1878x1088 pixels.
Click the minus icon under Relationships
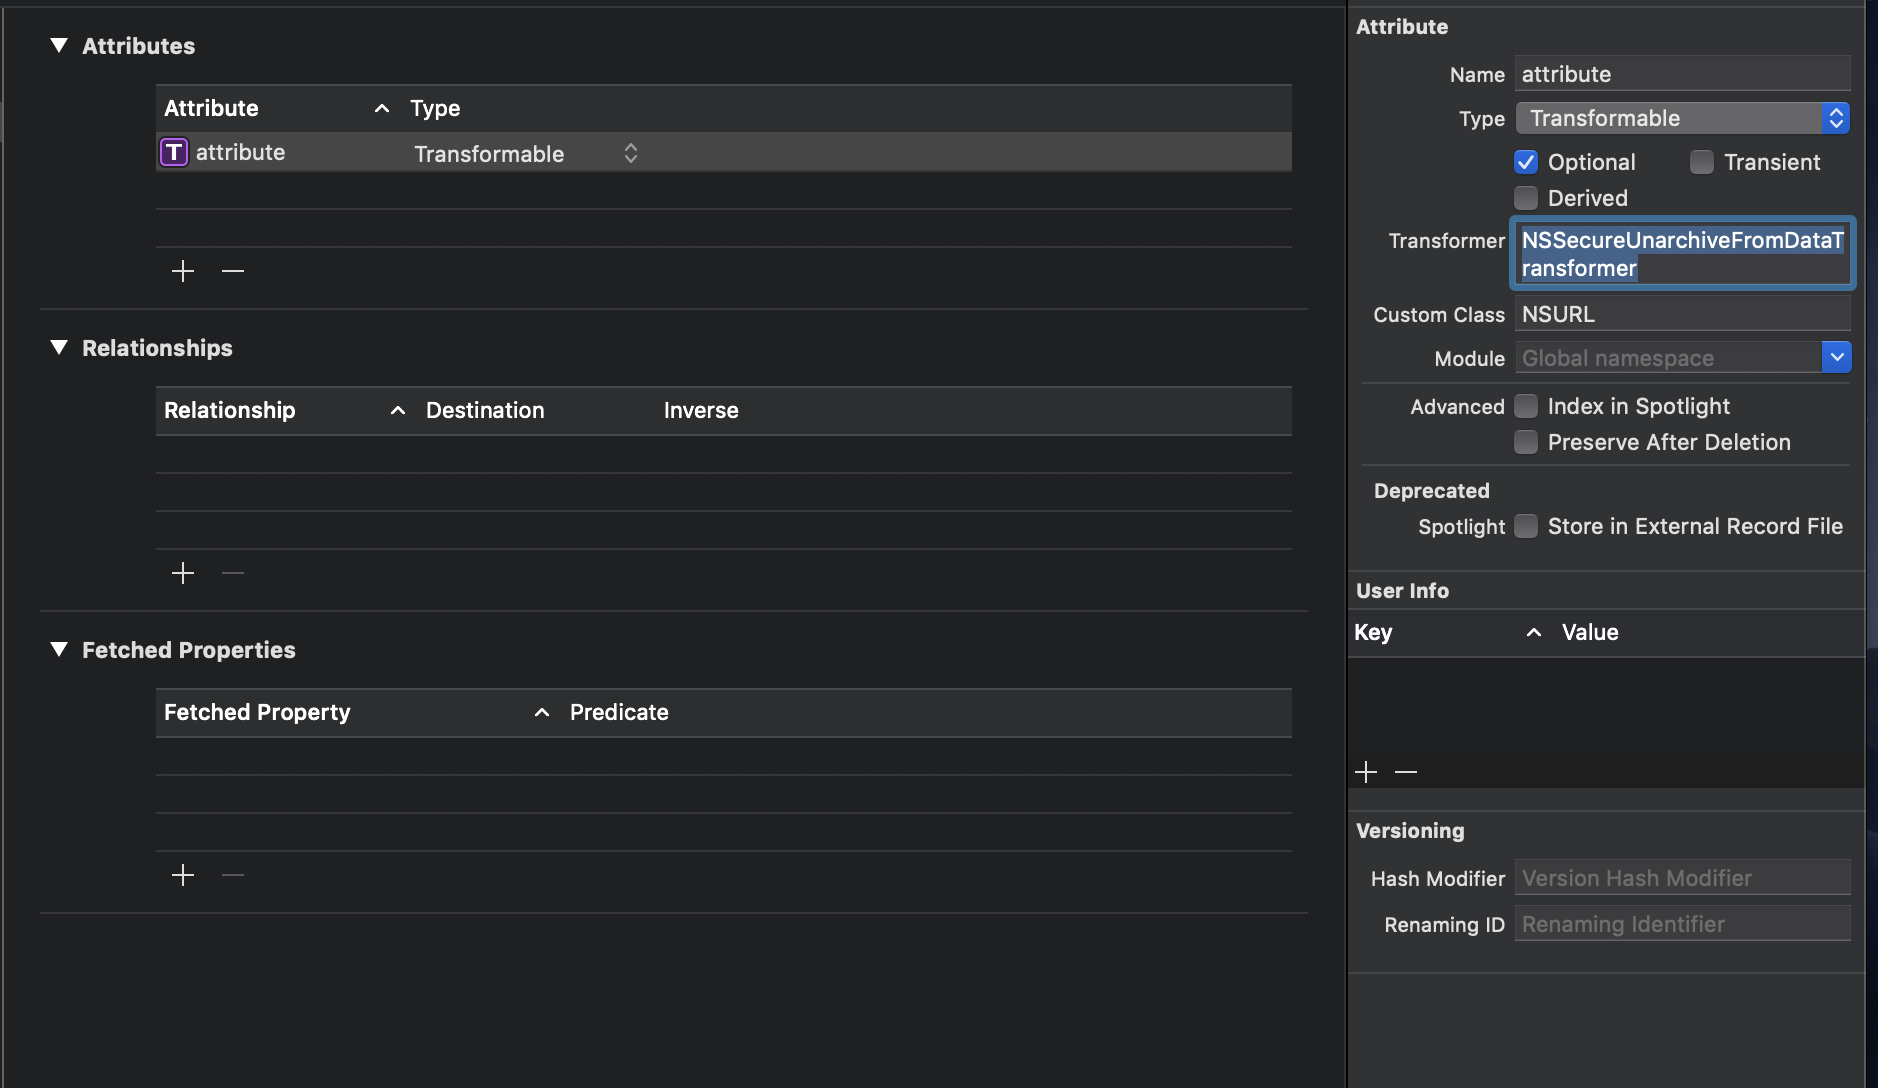[x=232, y=573]
